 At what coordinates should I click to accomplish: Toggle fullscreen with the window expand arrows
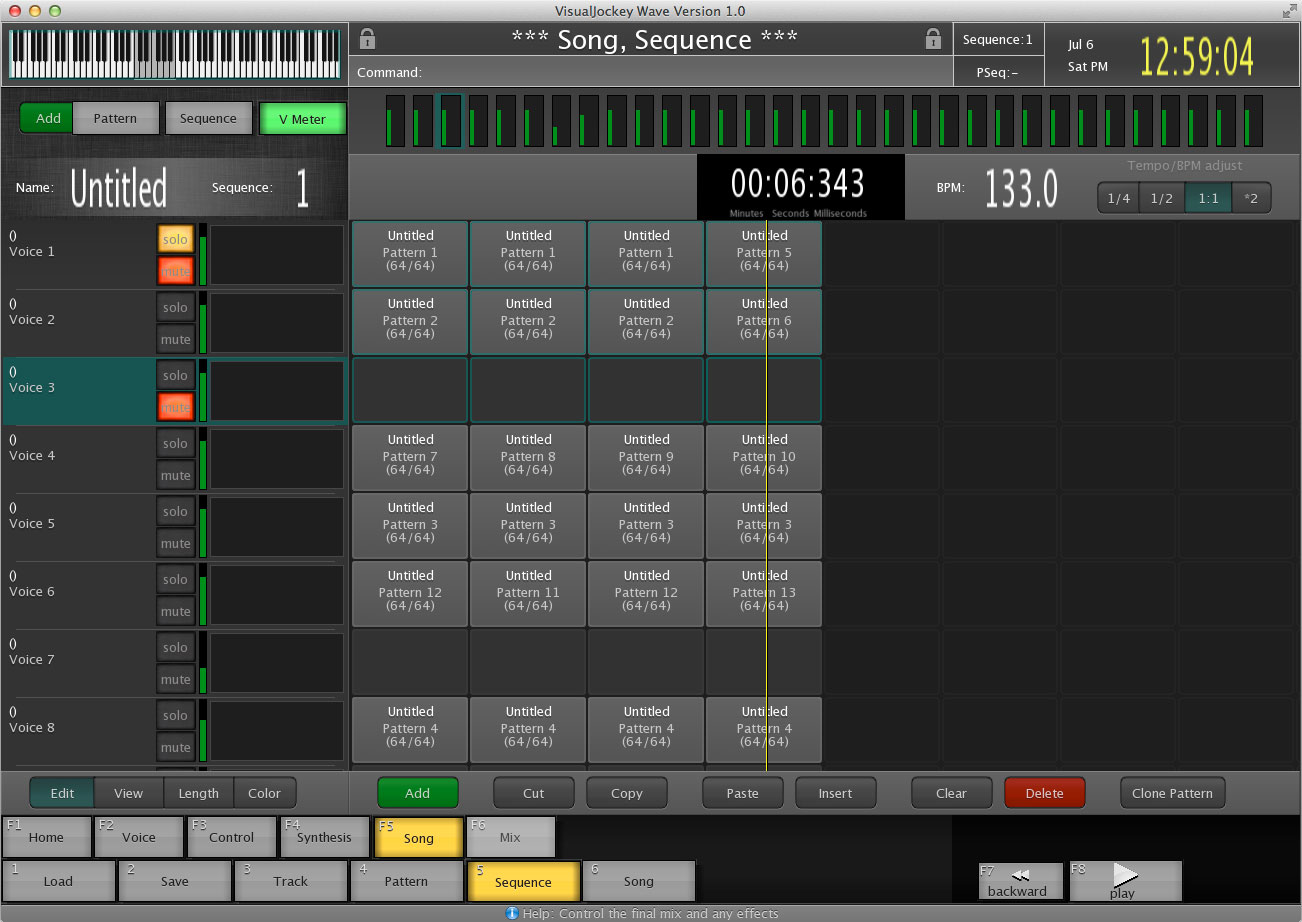coord(1289,11)
